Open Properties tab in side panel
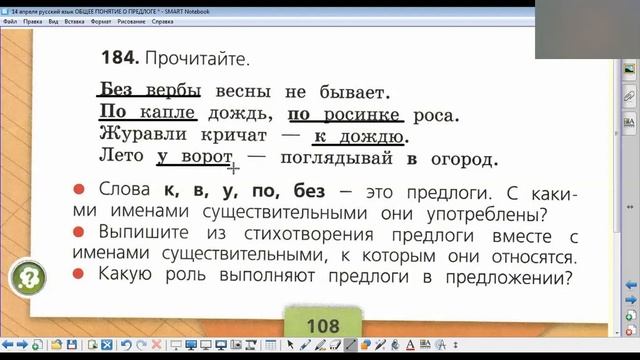The width and height of the screenshot is (640, 360). coord(629,122)
